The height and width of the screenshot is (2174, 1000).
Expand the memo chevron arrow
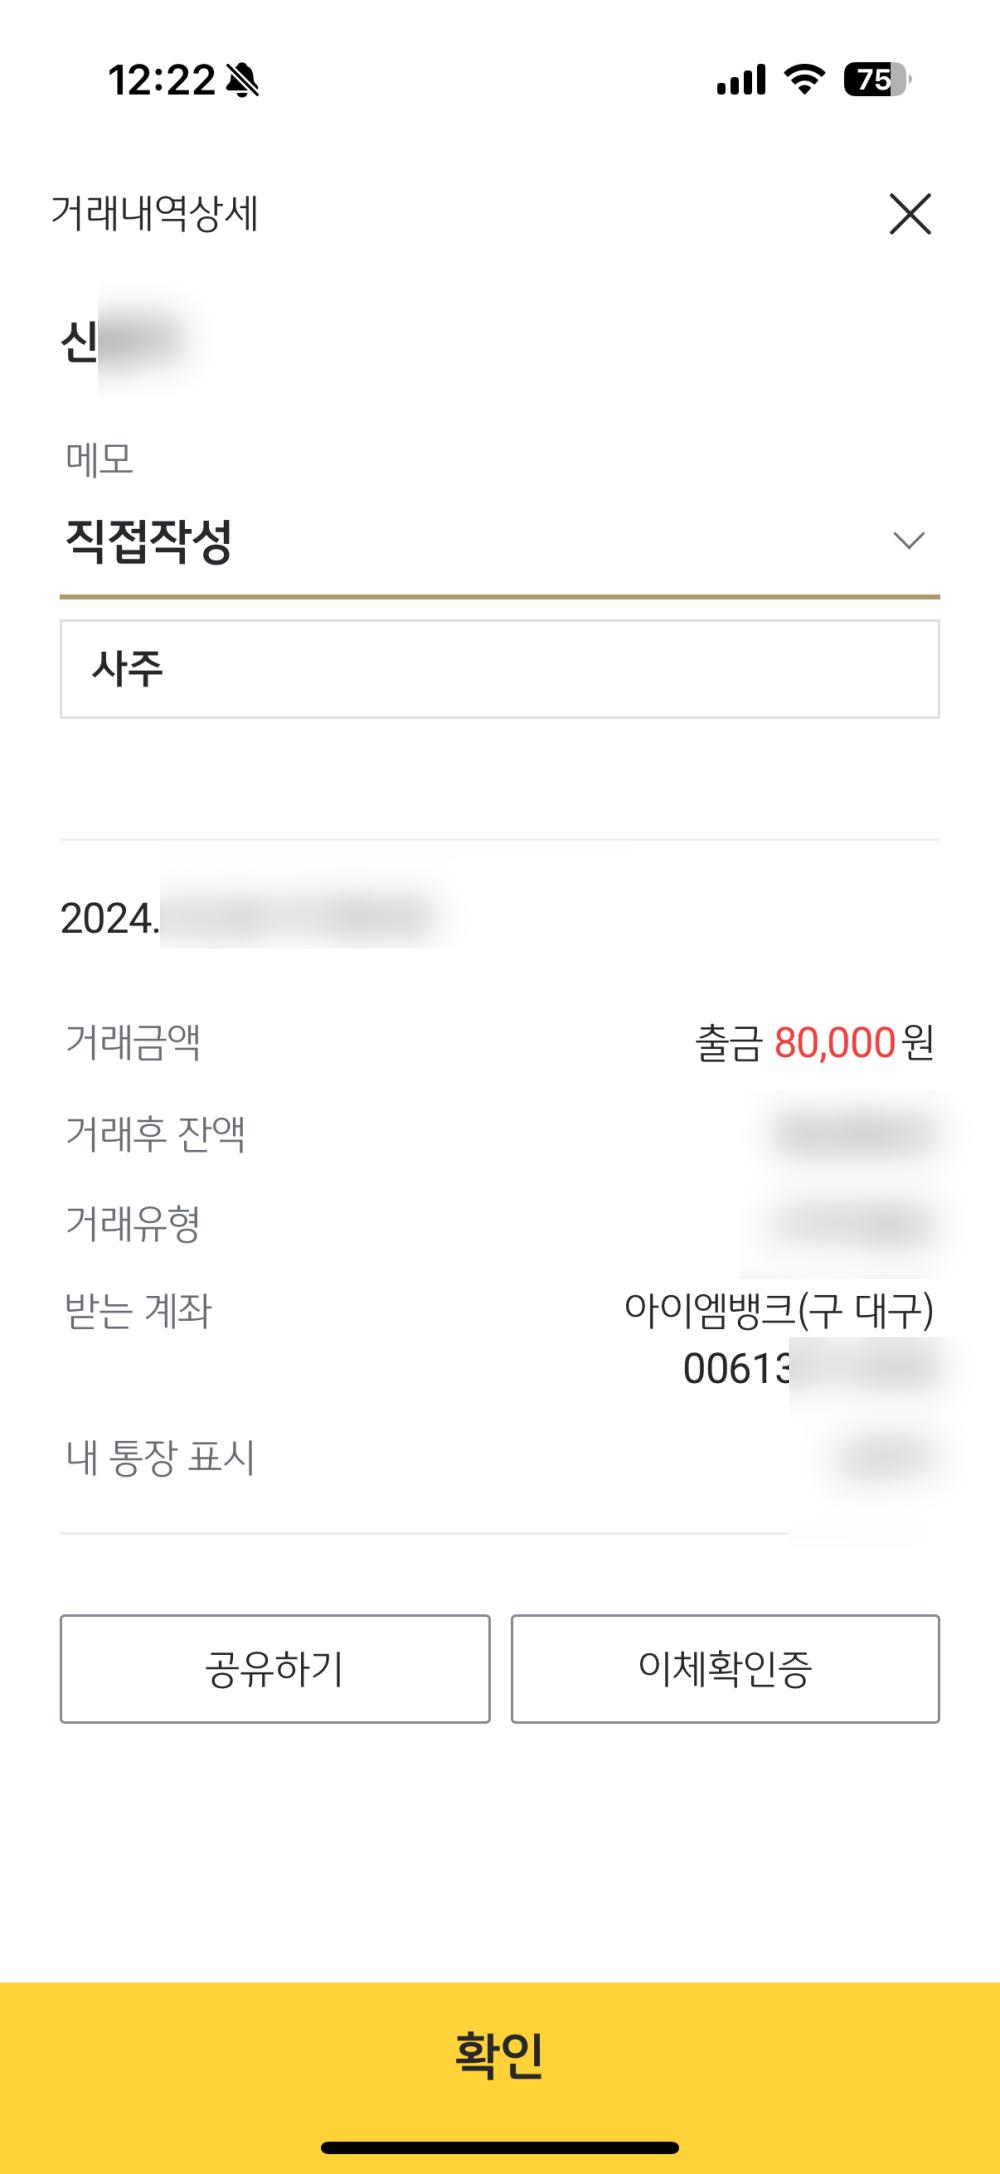pyautogui.click(x=908, y=541)
